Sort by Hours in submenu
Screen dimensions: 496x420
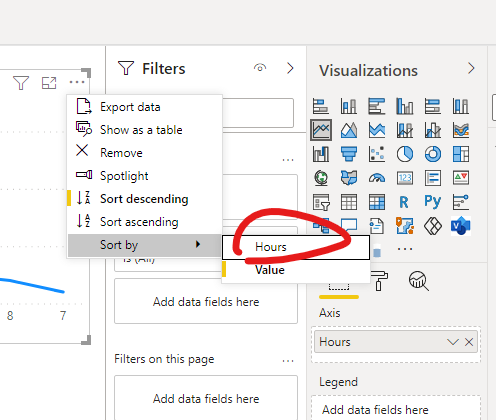point(296,247)
